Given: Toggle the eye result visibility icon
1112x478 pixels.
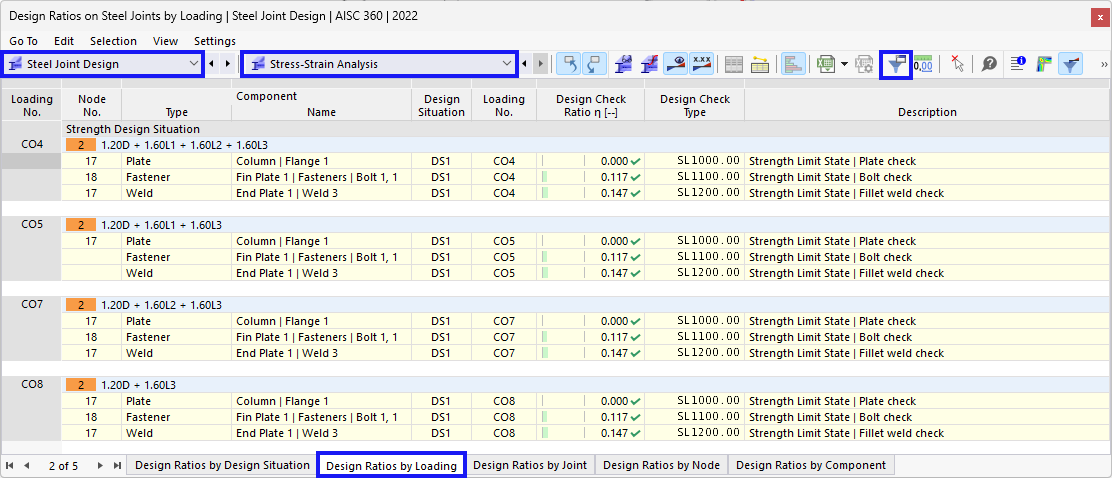Looking at the screenshot, I should click(x=676, y=64).
